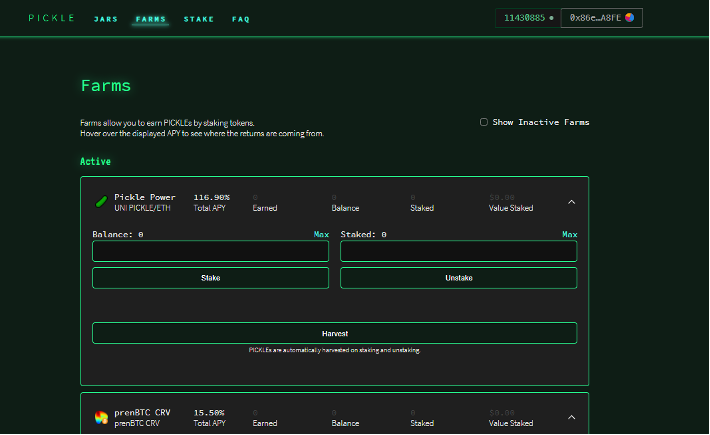Click Earned label in prenBTC CRV row
This screenshot has width=710, height=435.
264,423
